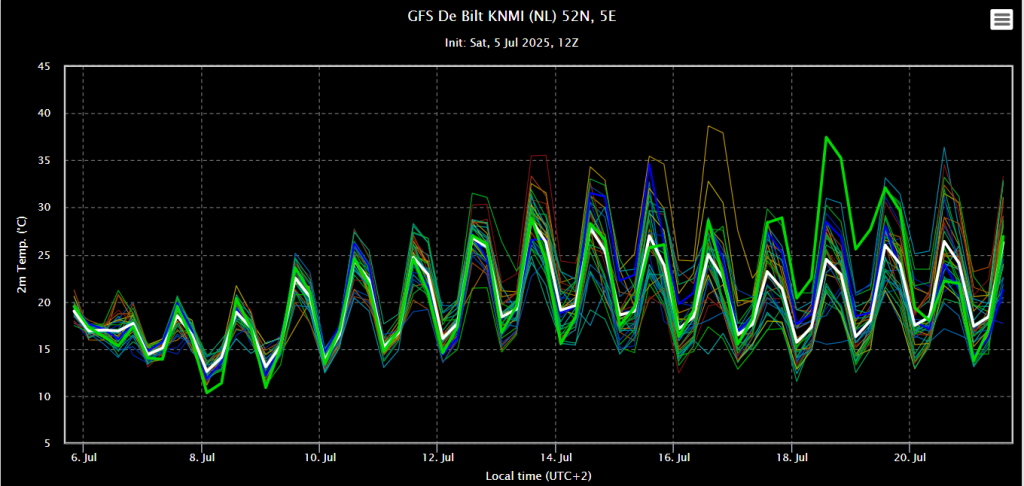Click the thick green line's lowest dip at 8. Jul

[207, 392]
